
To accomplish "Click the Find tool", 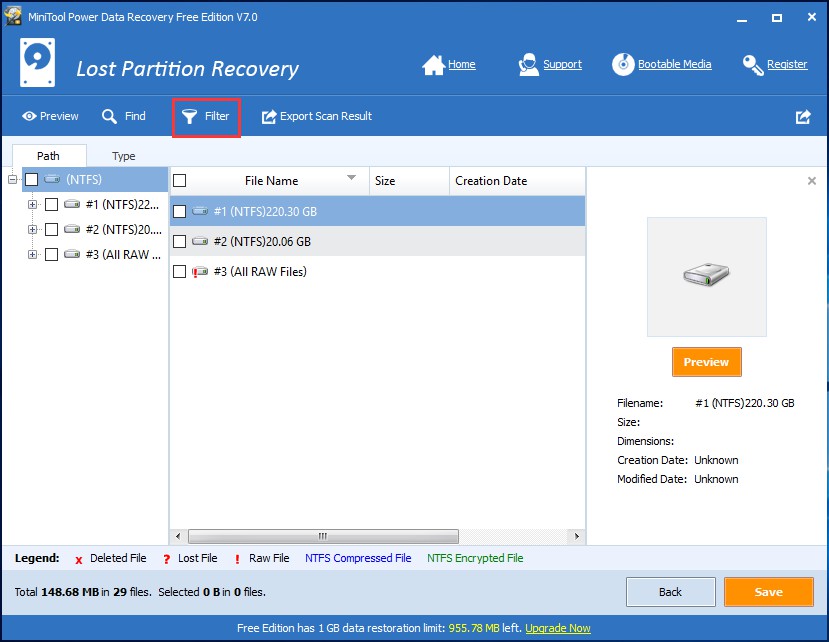I will tap(124, 117).
